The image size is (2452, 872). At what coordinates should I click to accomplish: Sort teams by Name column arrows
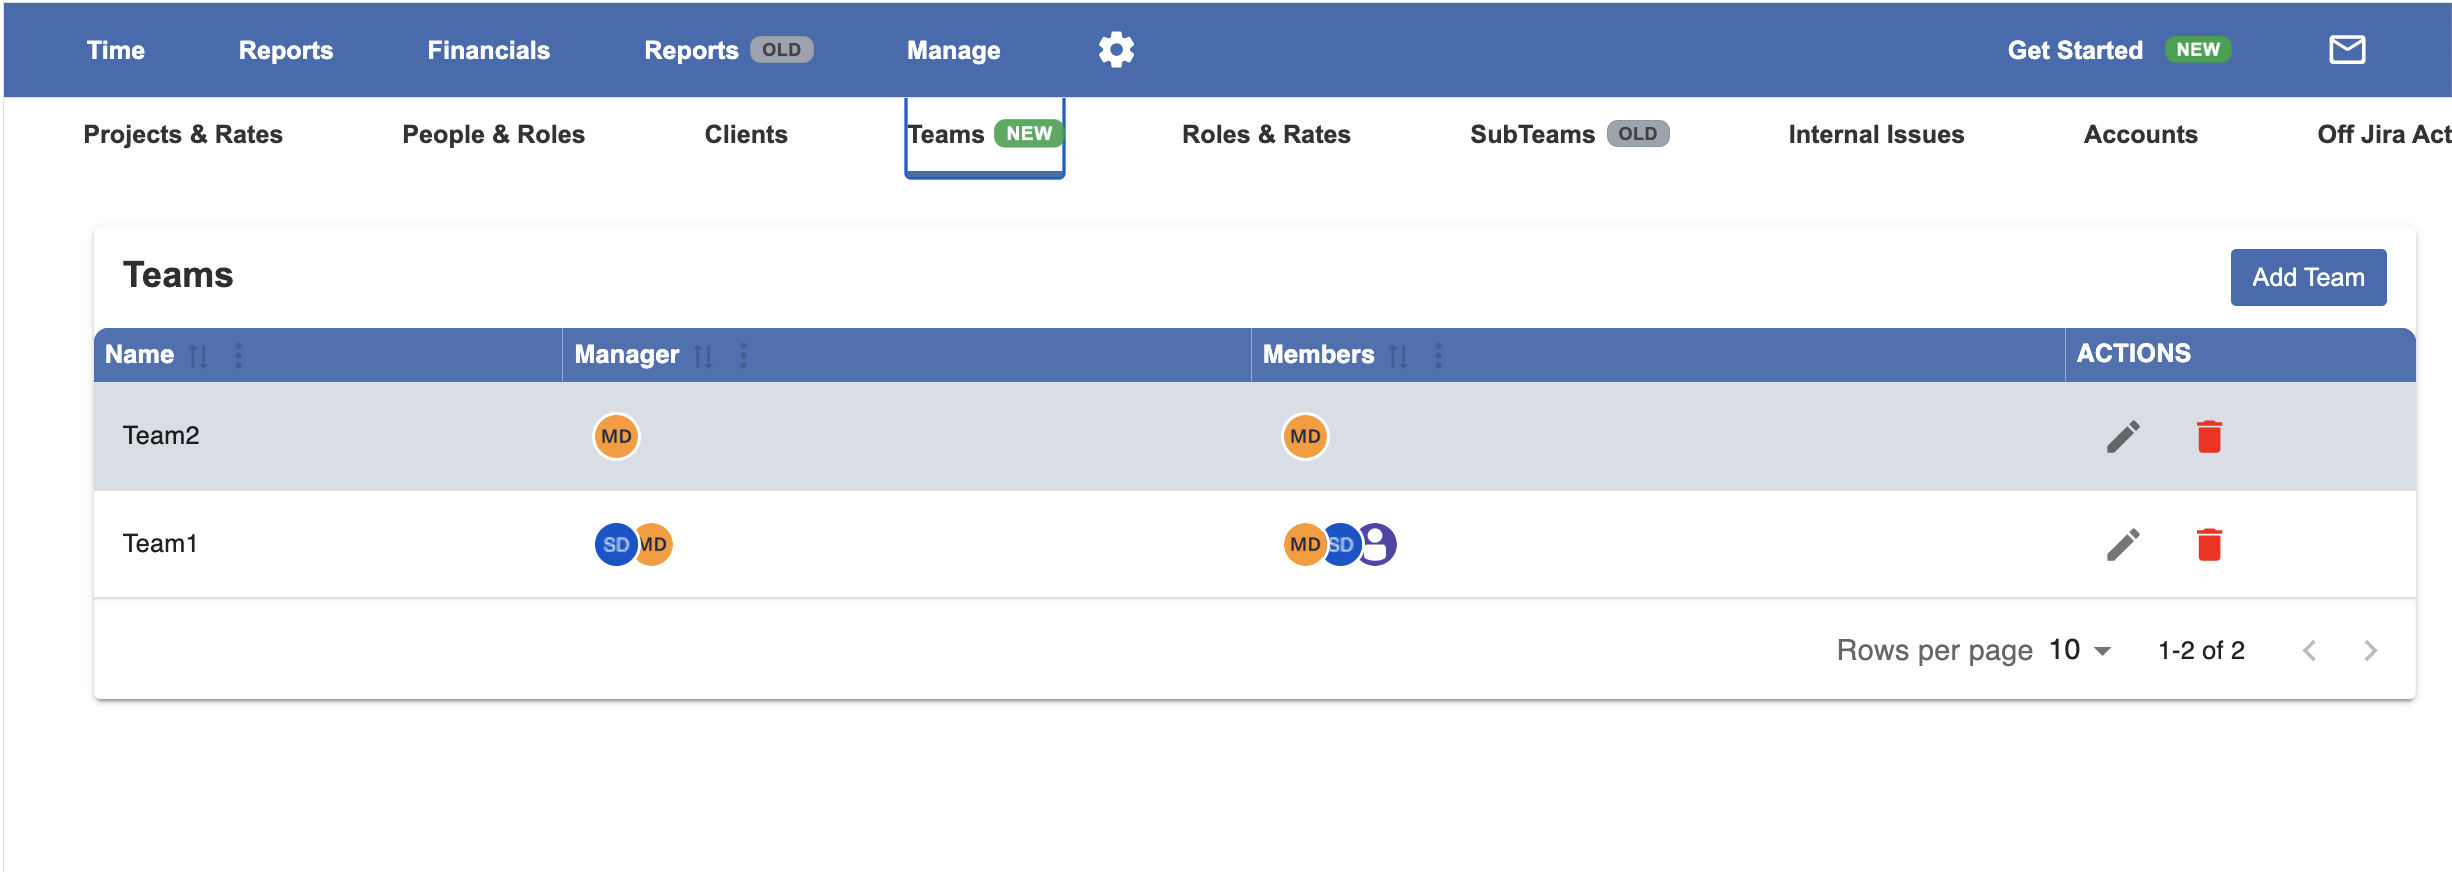tap(198, 356)
